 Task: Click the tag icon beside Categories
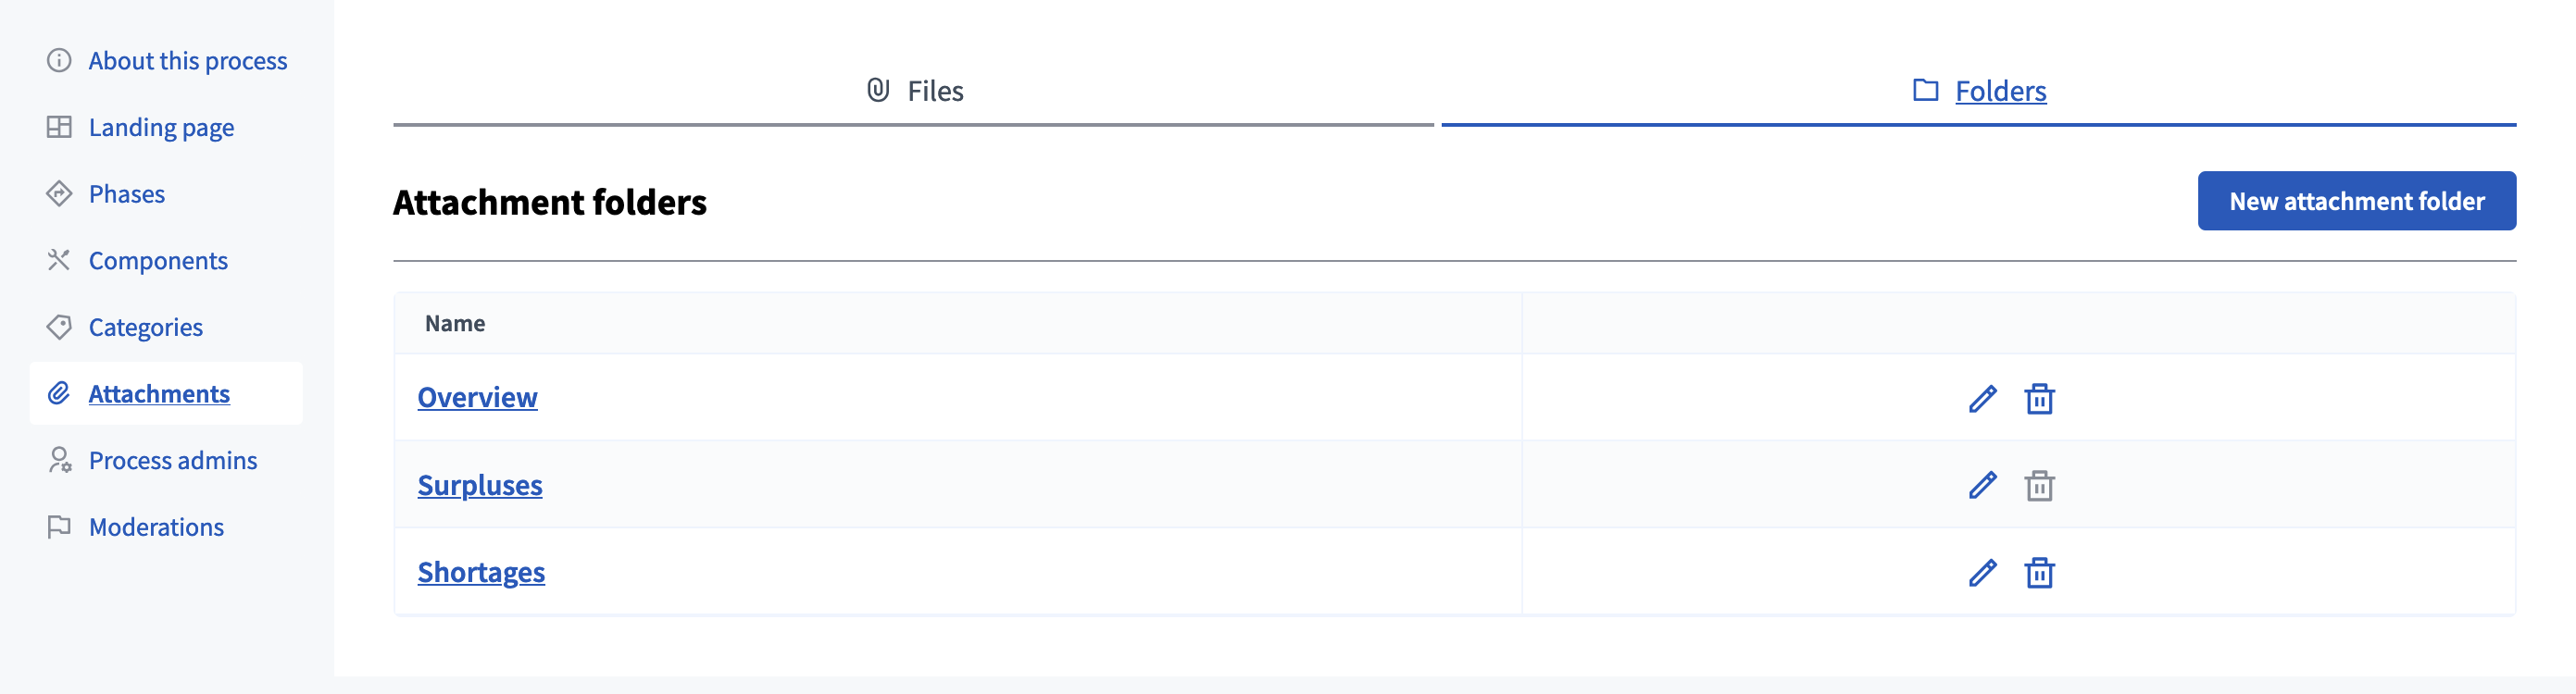59,327
